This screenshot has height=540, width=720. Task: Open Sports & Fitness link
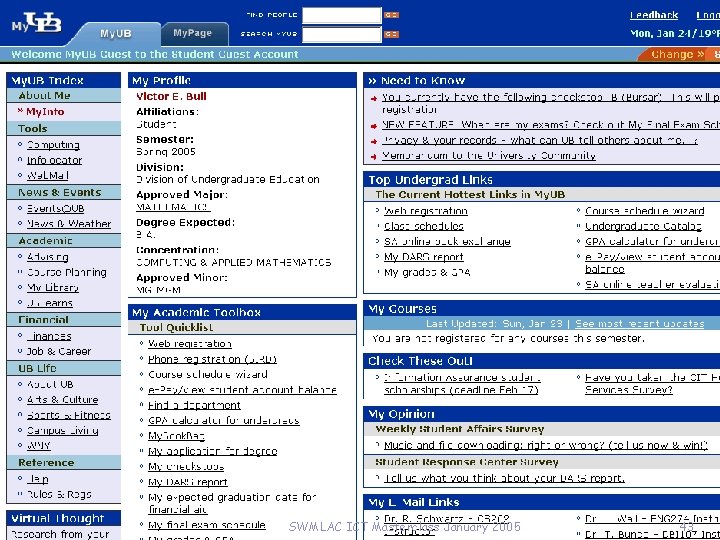68,415
